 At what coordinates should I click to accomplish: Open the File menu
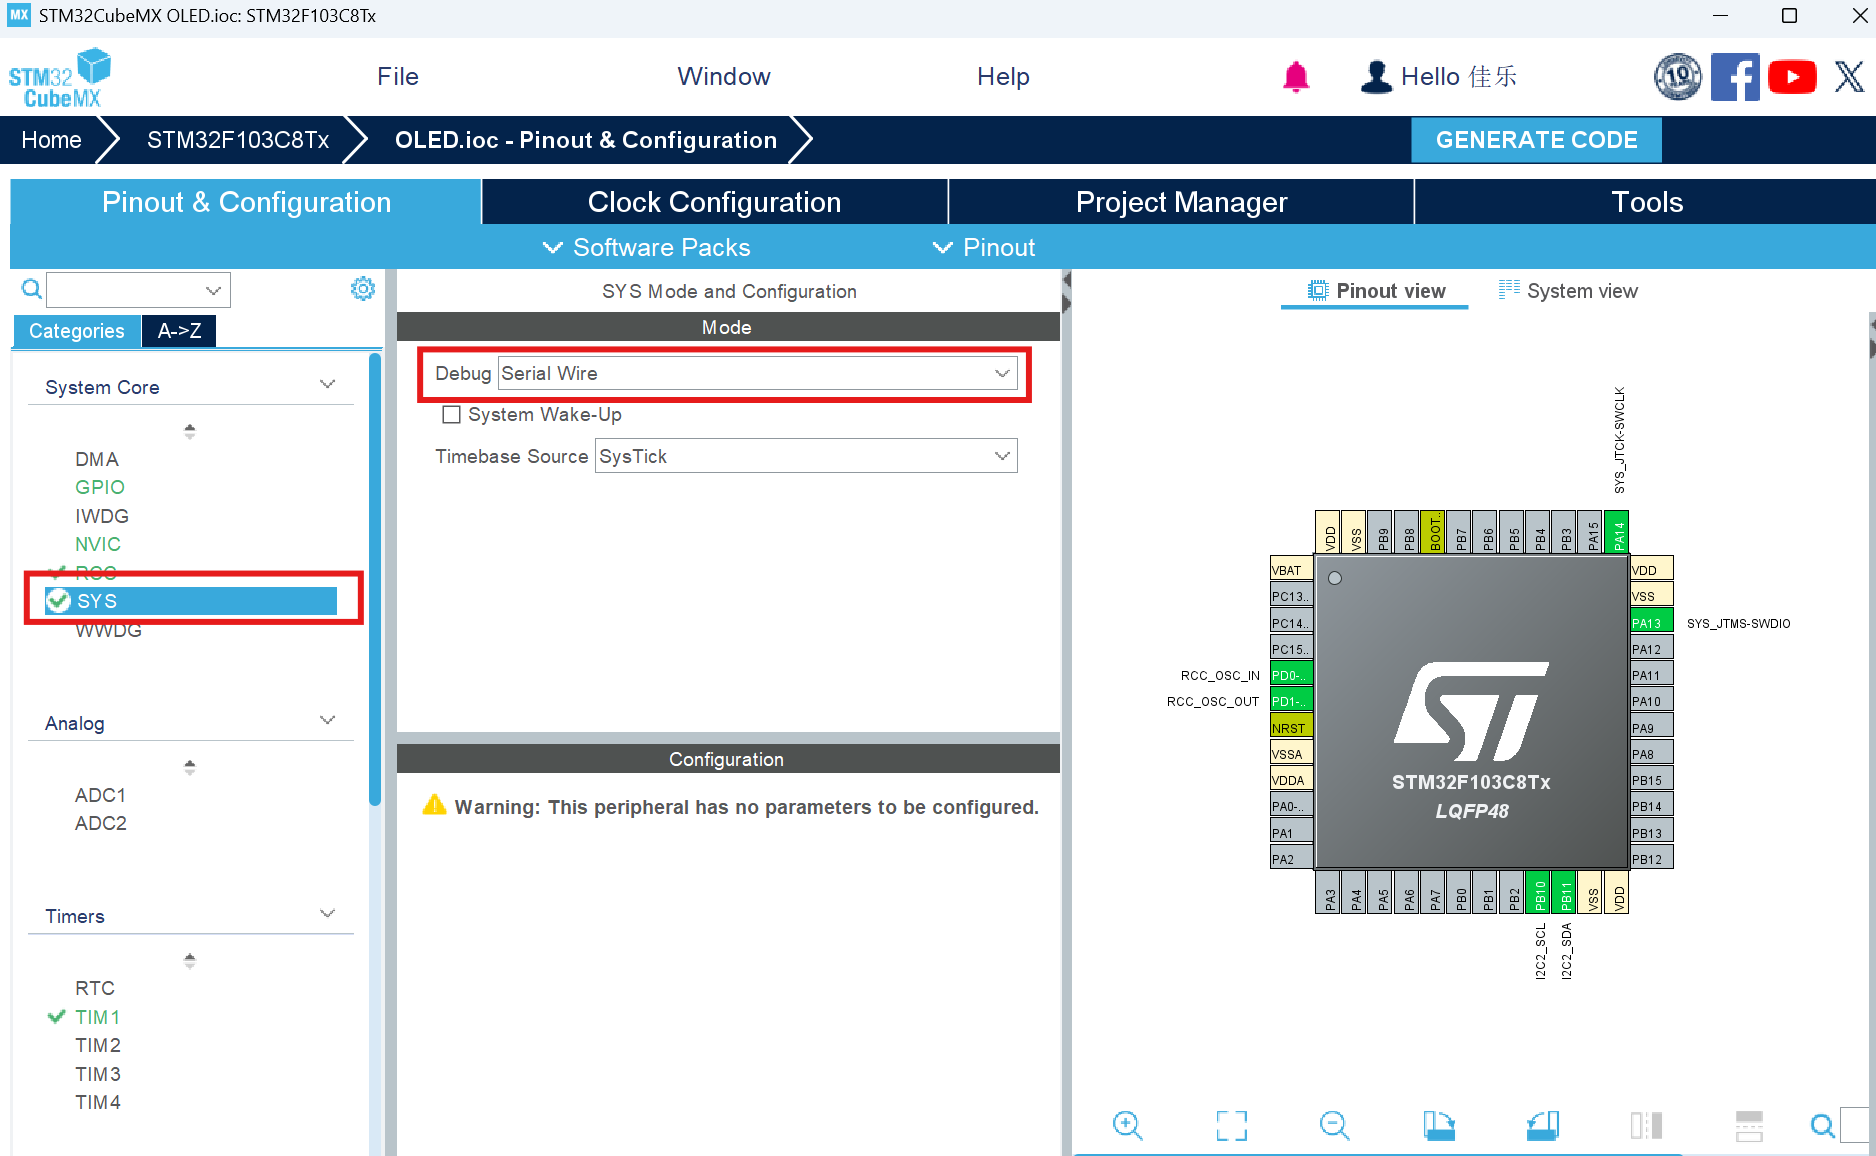click(x=398, y=77)
